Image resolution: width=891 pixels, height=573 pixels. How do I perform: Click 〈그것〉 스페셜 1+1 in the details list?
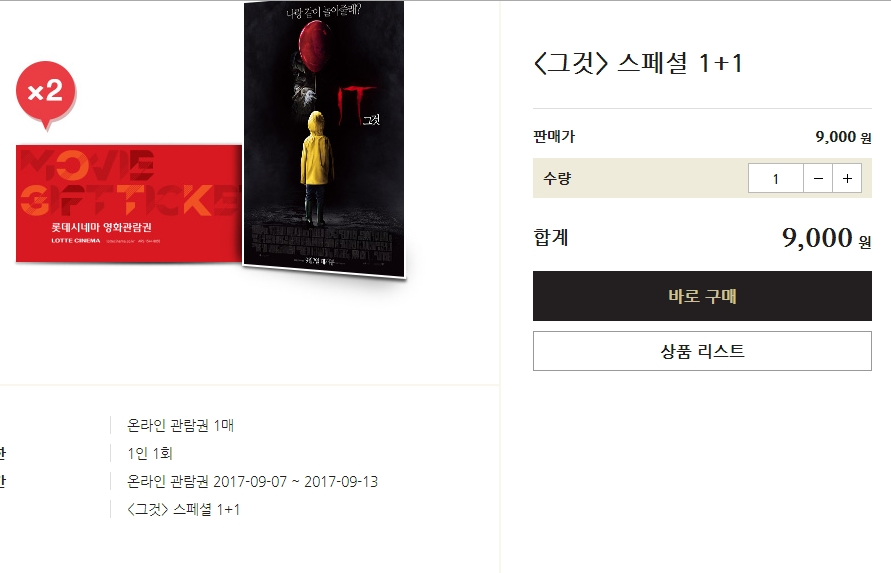(x=184, y=509)
